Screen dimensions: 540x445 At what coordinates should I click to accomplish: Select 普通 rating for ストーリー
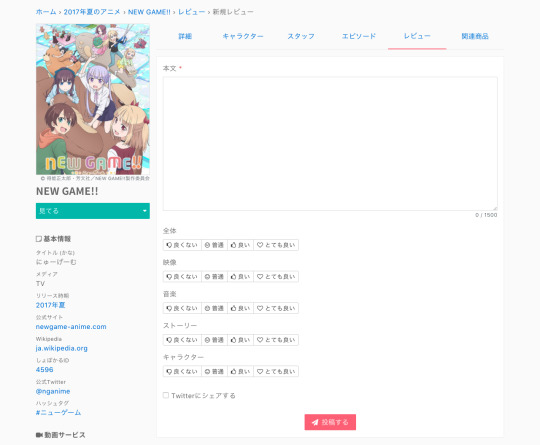pos(214,340)
